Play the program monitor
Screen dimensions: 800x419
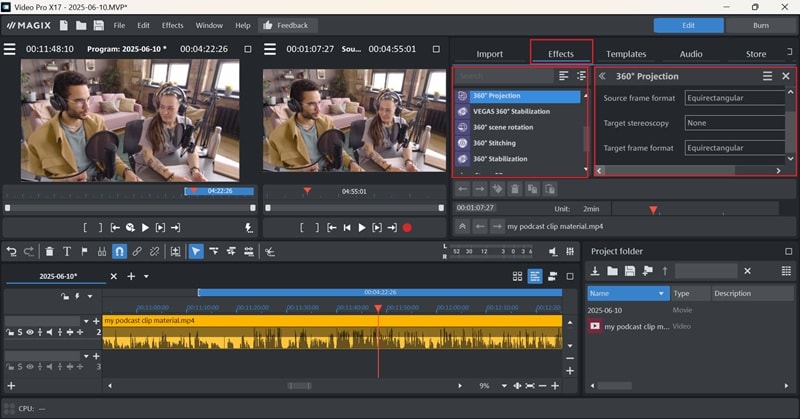(x=145, y=228)
